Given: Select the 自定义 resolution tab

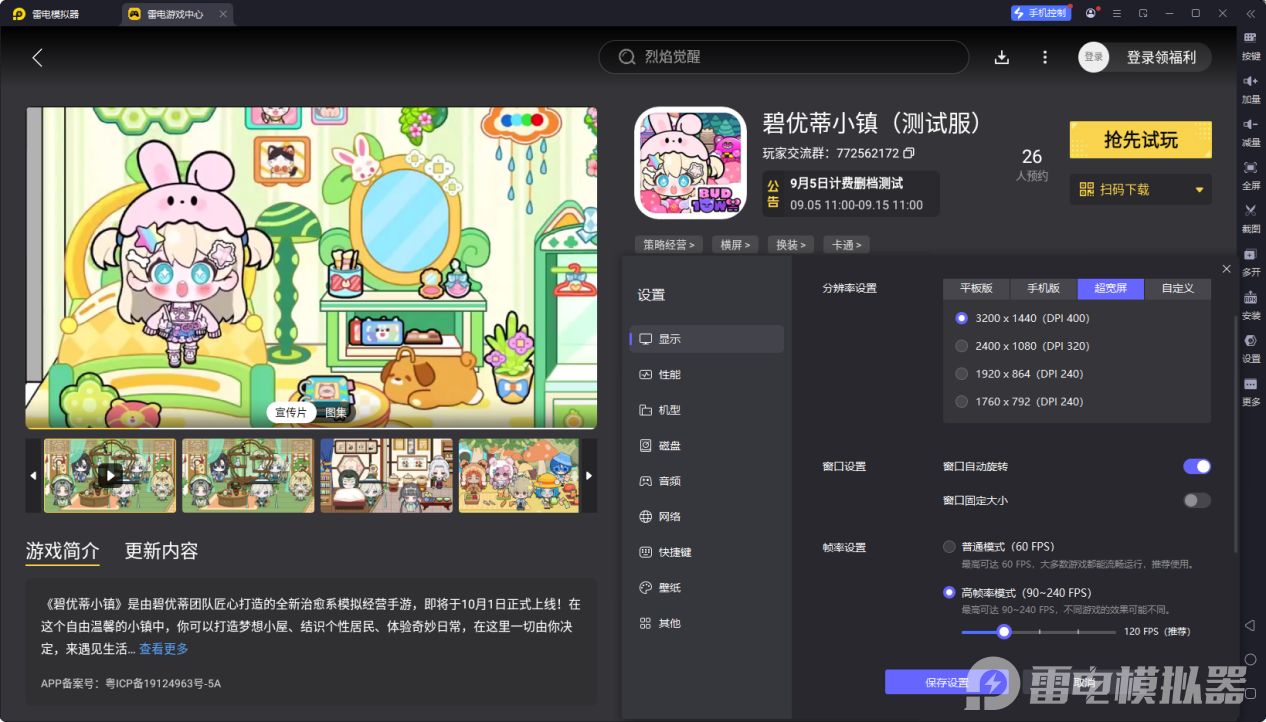Looking at the screenshot, I should coord(1176,288).
